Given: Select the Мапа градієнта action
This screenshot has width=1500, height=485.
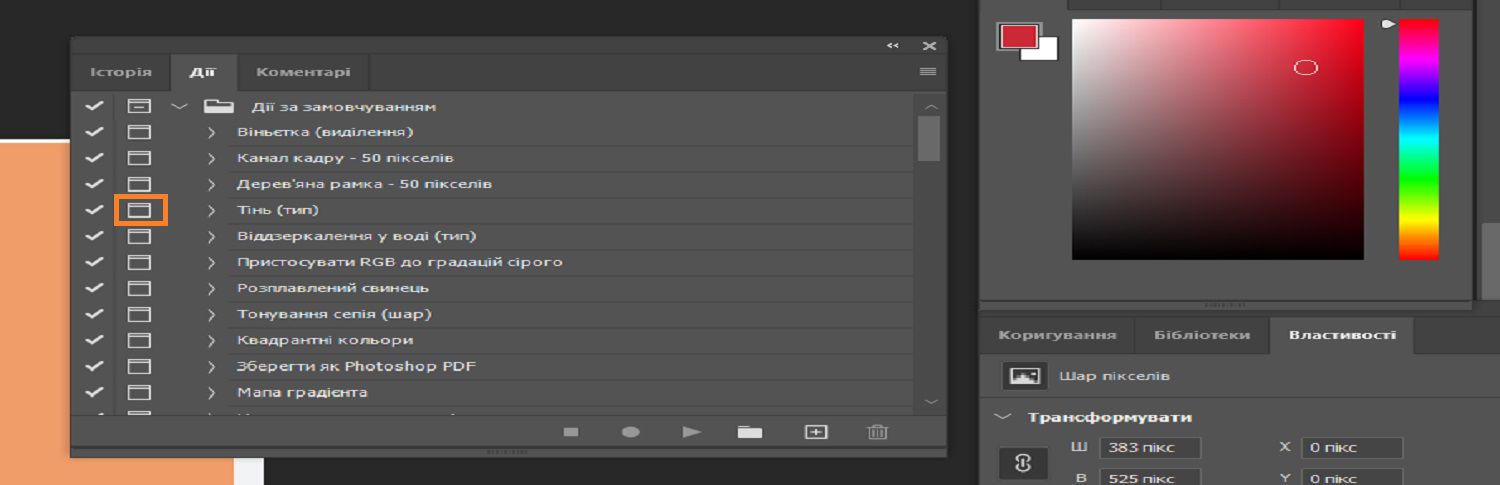Looking at the screenshot, I should pos(302,392).
